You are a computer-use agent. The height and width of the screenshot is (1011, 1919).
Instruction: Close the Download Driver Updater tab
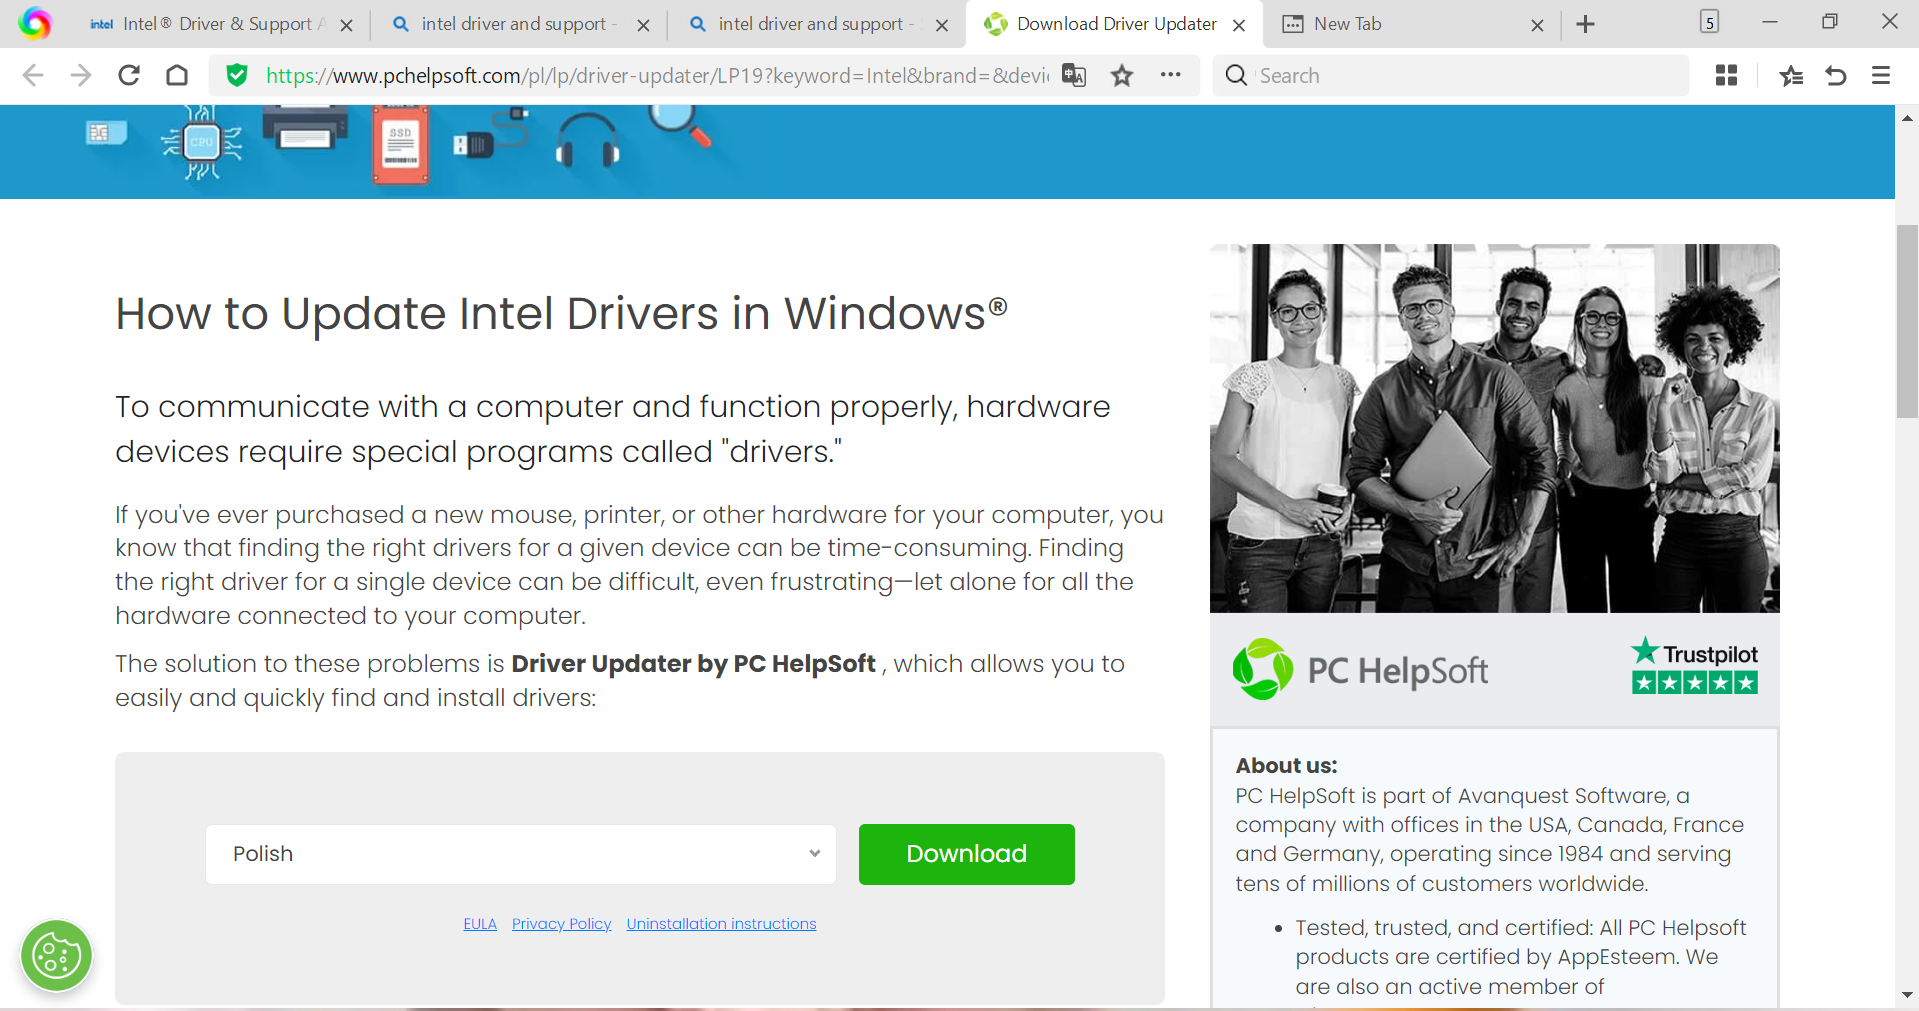pyautogui.click(x=1239, y=25)
